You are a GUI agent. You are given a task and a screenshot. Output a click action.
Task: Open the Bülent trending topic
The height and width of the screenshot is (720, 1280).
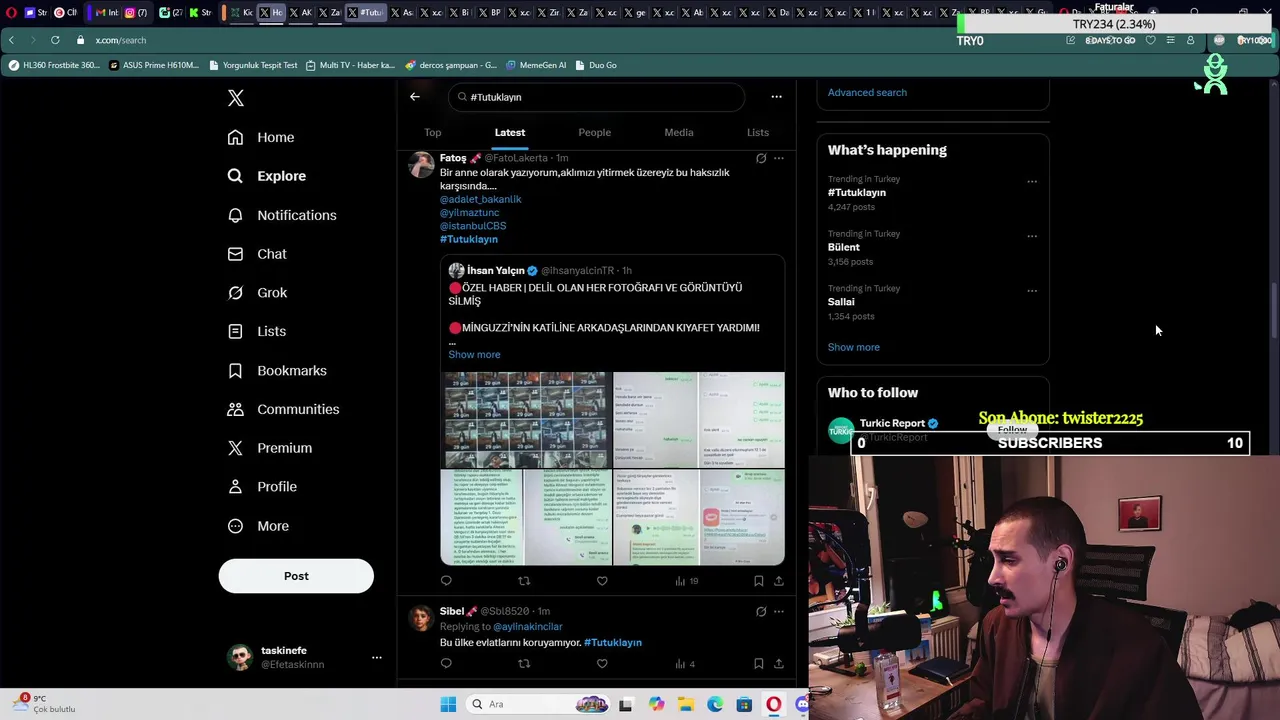[x=844, y=247]
